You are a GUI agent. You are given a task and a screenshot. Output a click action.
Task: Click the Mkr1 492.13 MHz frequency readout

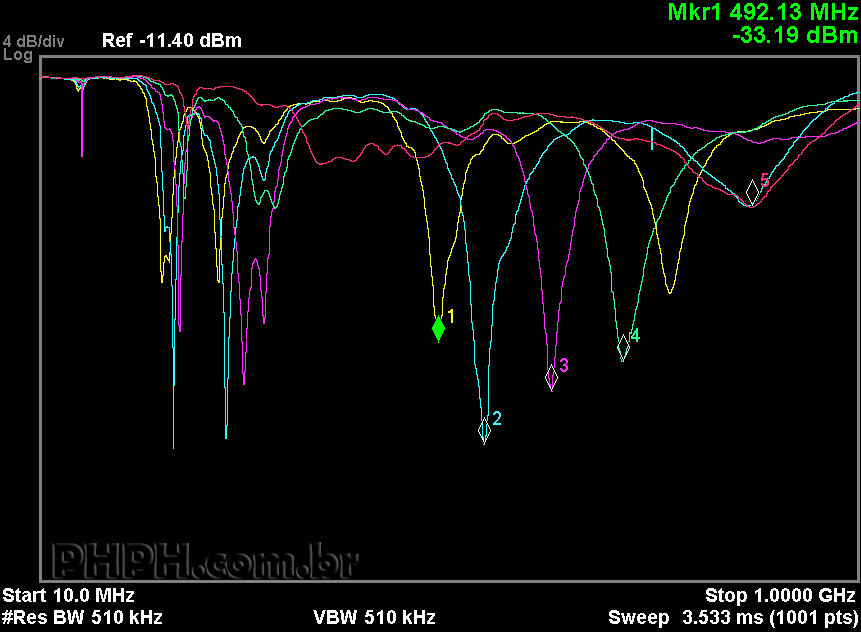tap(763, 13)
